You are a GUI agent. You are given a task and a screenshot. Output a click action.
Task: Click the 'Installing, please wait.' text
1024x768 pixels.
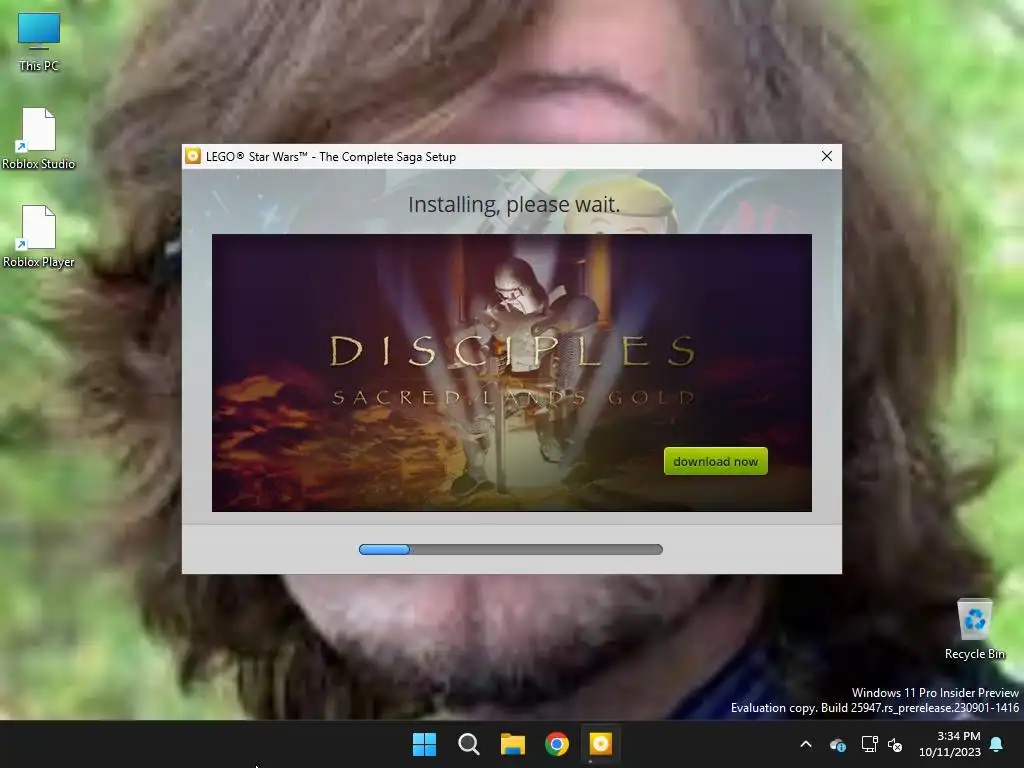pyautogui.click(x=514, y=204)
